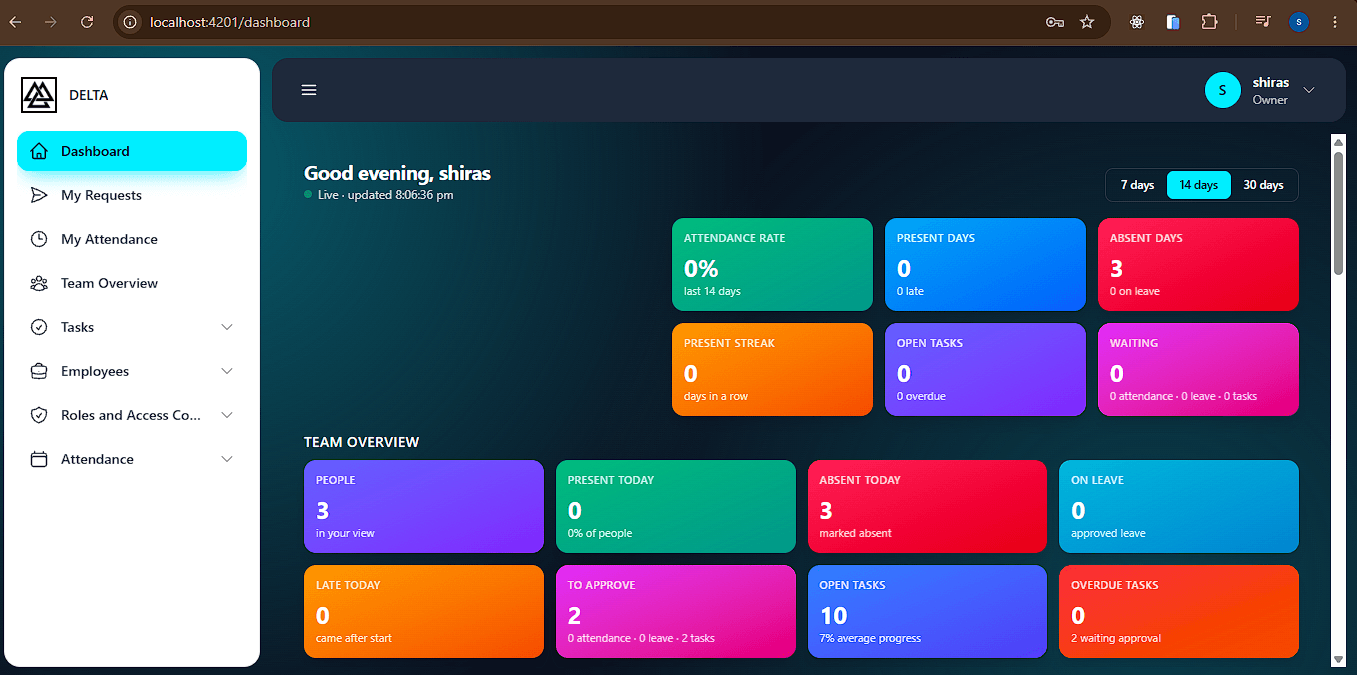This screenshot has height=675, width=1357.
Task: Click the clock icon beside My Attendance
Action: pyautogui.click(x=39, y=239)
